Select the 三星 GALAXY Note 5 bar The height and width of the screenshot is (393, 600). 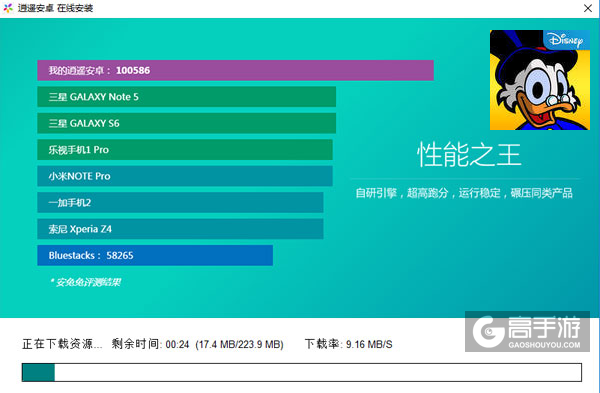click(186, 96)
